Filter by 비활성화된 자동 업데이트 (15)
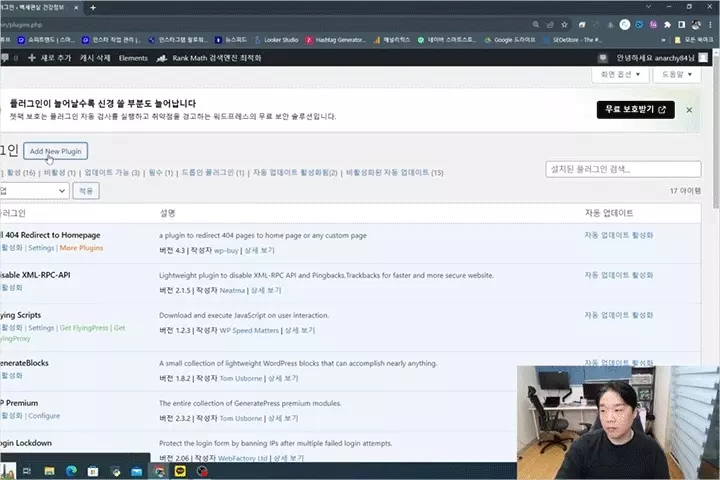The width and height of the screenshot is (720, 480). 395,173
